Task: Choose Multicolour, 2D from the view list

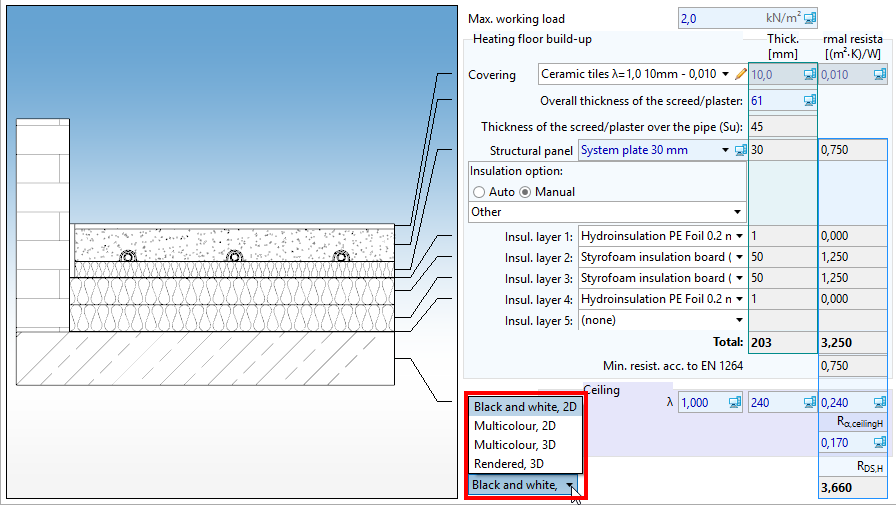Action: pos(515,426)
